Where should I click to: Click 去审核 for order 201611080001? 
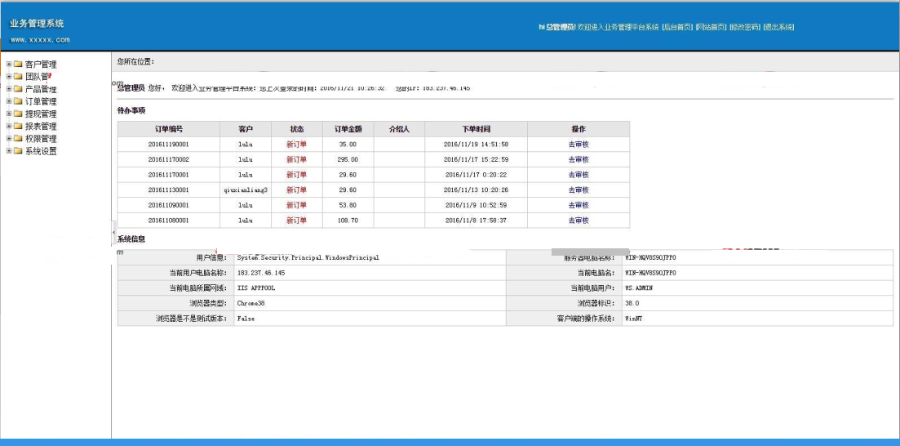click(579, 220)
